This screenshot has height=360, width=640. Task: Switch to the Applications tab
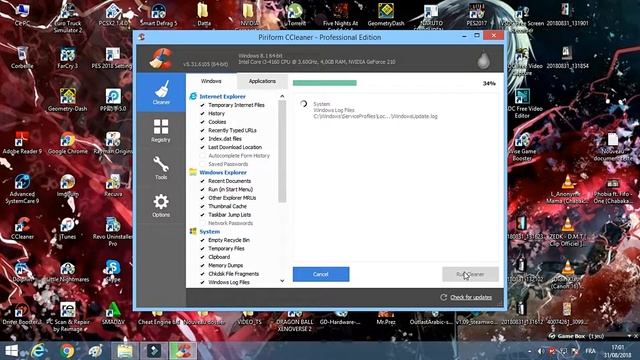pyautogui.click(x=262, y=81)
